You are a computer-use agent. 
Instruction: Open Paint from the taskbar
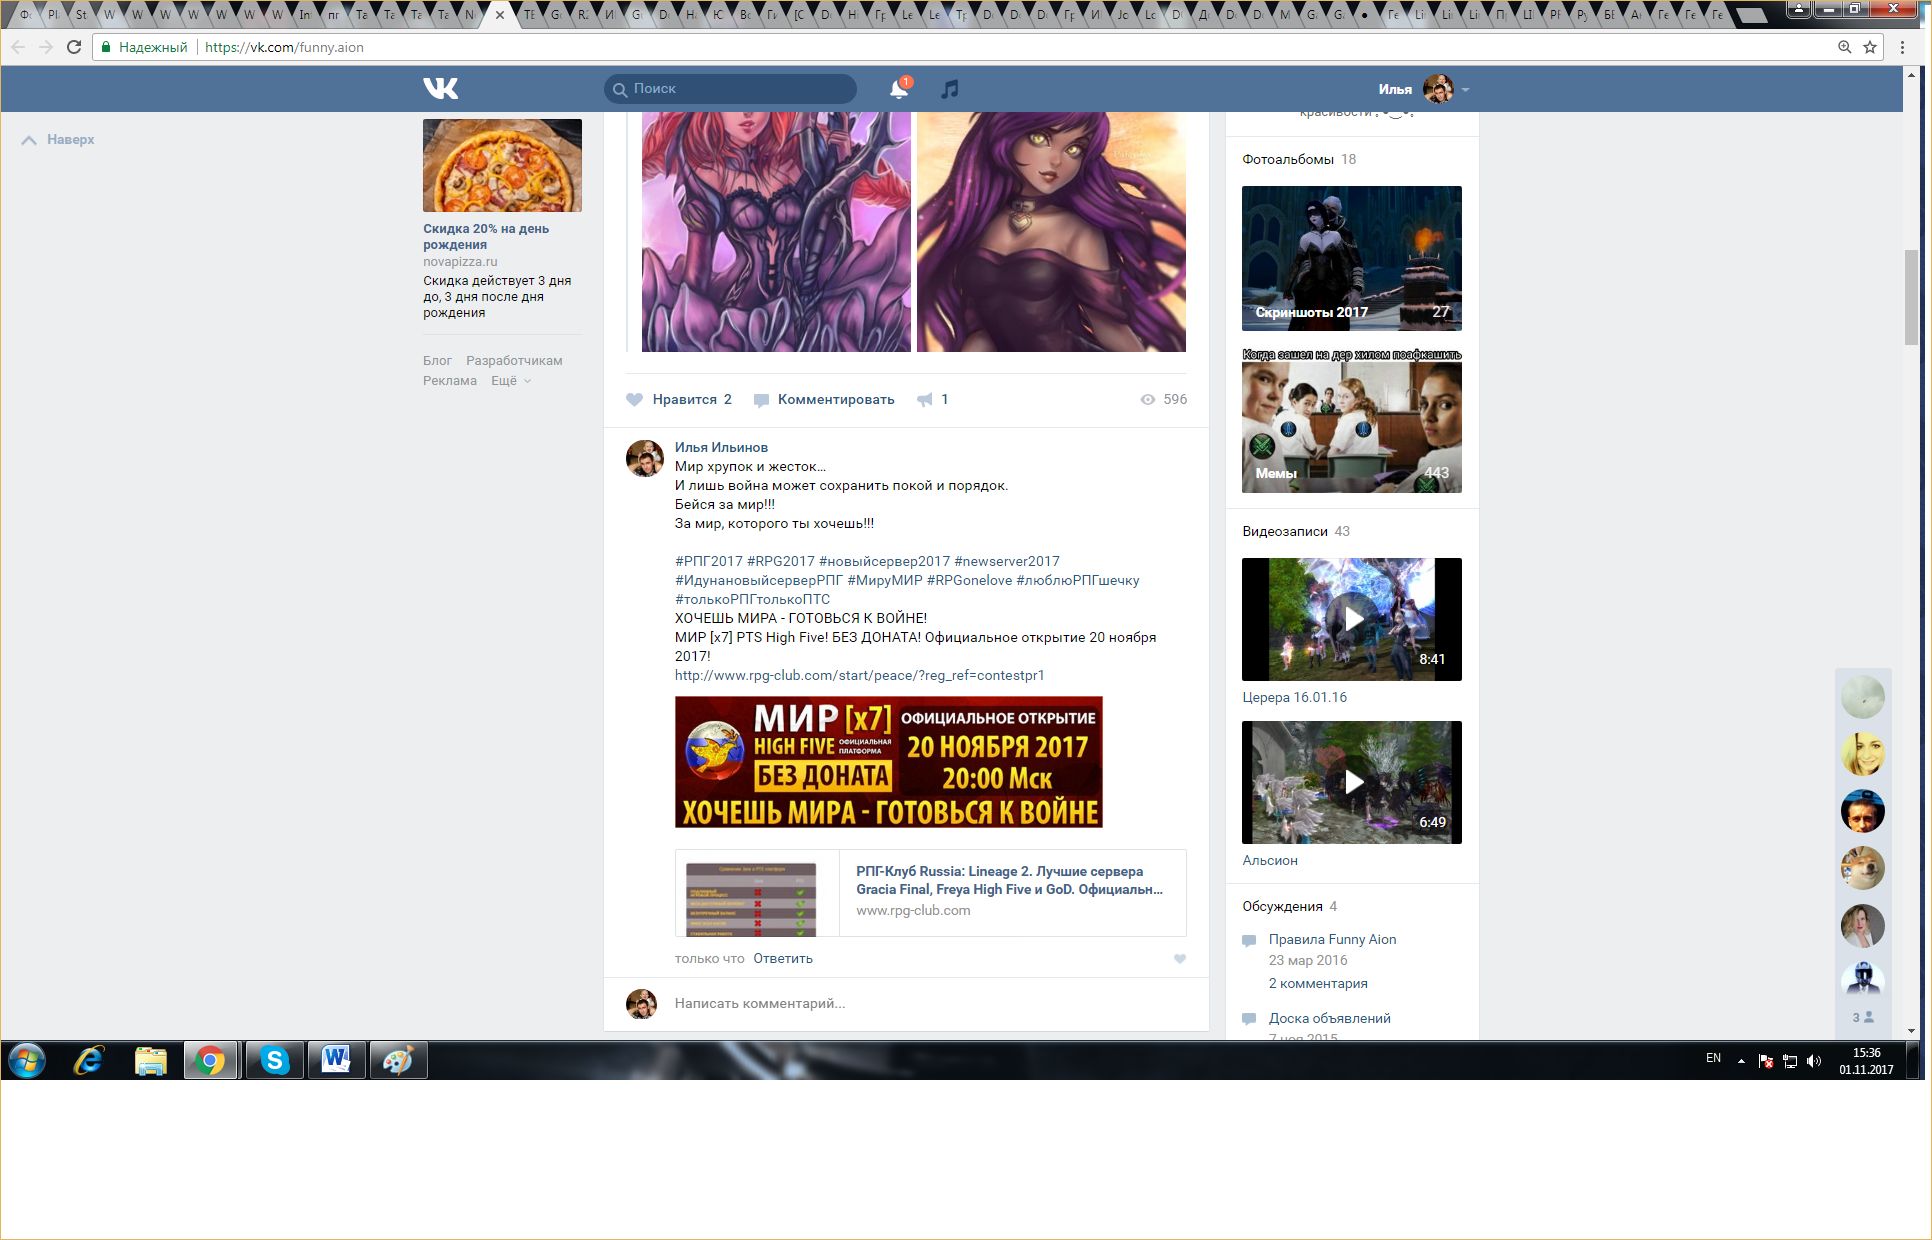[x=398, y=1060]
